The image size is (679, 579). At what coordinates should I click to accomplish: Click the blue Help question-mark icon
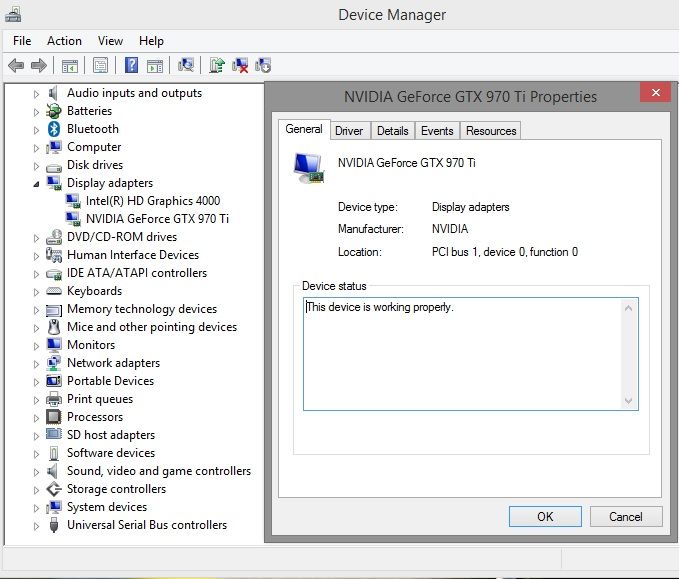click(x=132, y=65)
